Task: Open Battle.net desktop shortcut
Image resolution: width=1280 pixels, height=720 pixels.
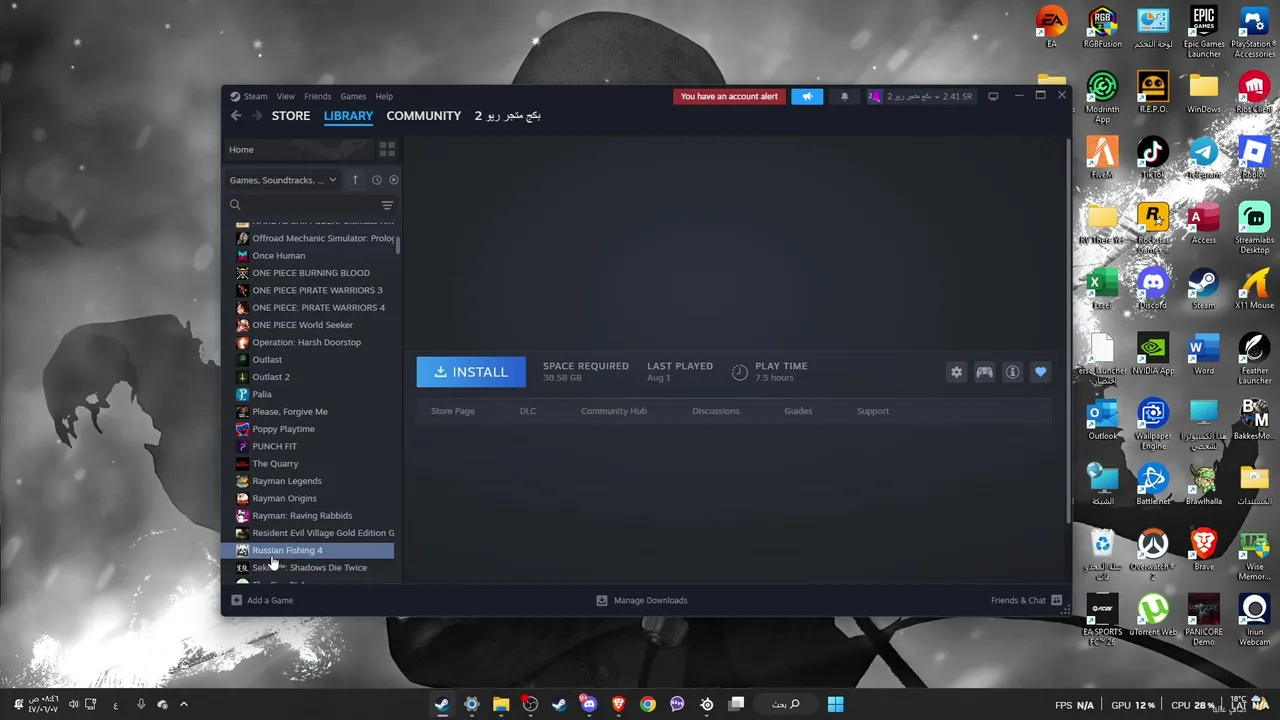Action: point(1153,485)
